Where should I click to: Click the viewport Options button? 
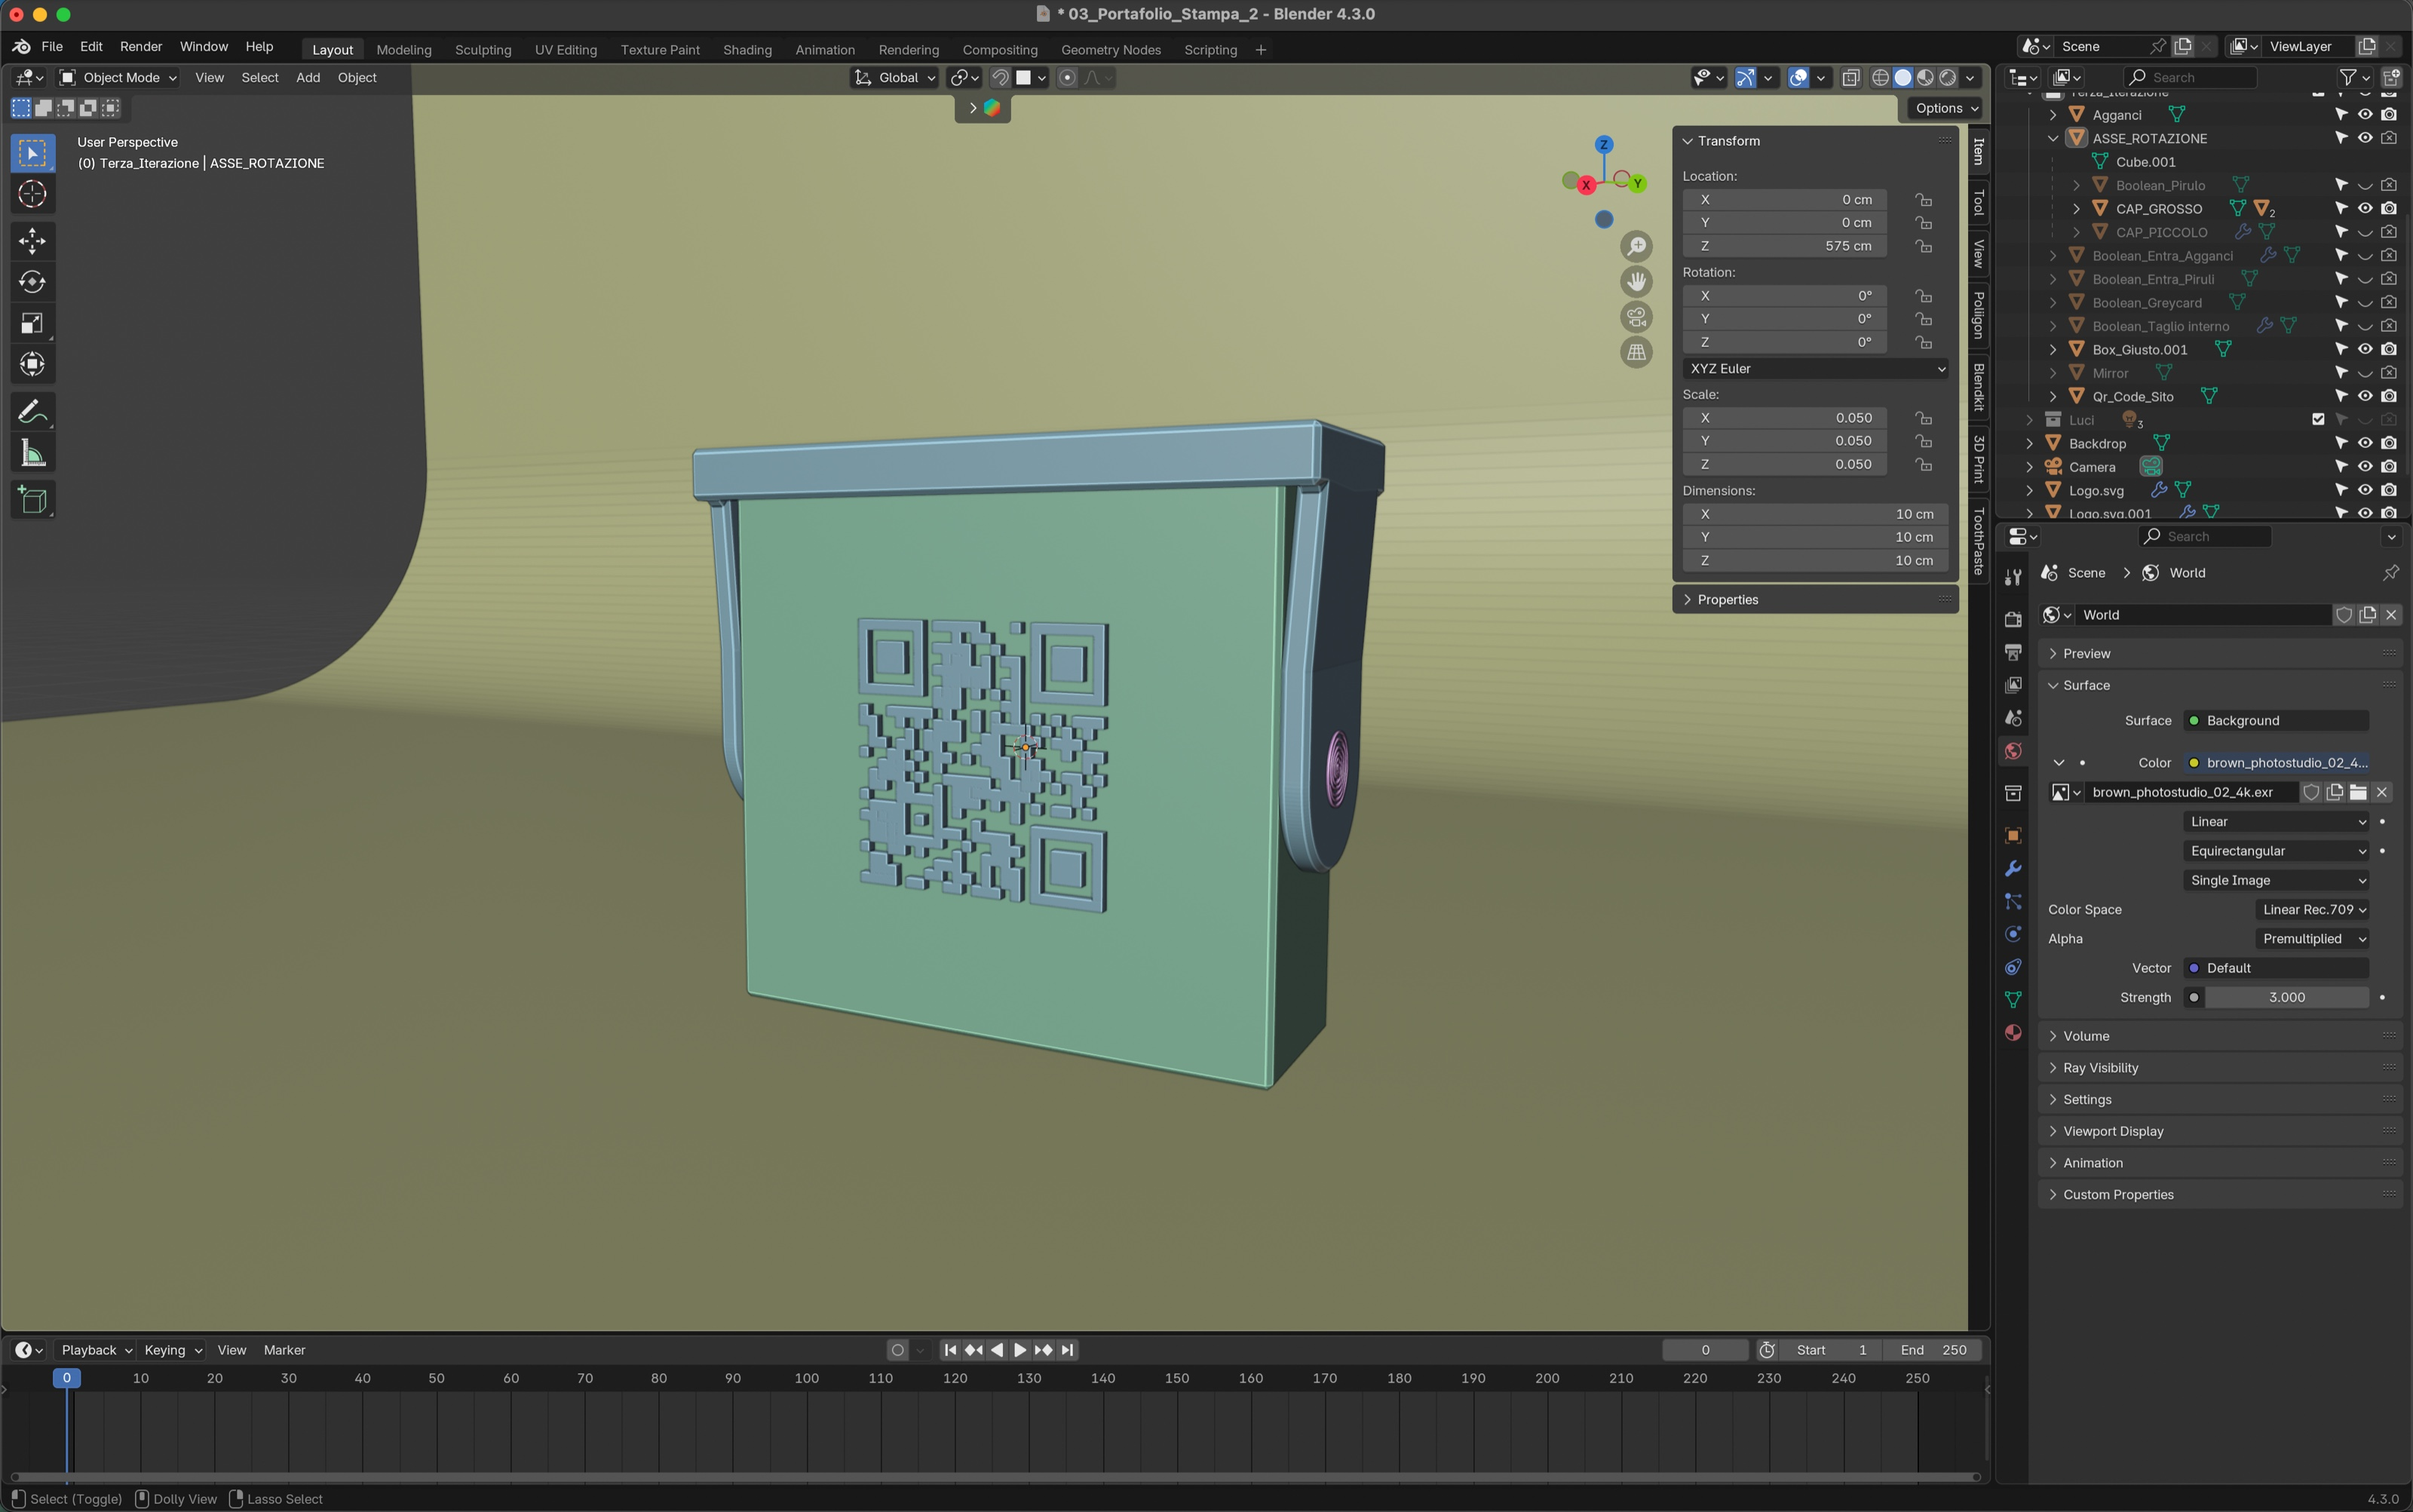tap(1946, 108)
